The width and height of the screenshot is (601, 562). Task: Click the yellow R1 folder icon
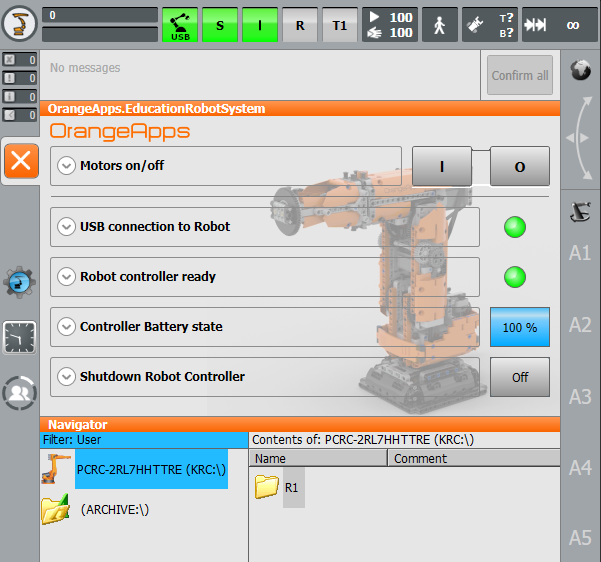(x=267, y=486)
